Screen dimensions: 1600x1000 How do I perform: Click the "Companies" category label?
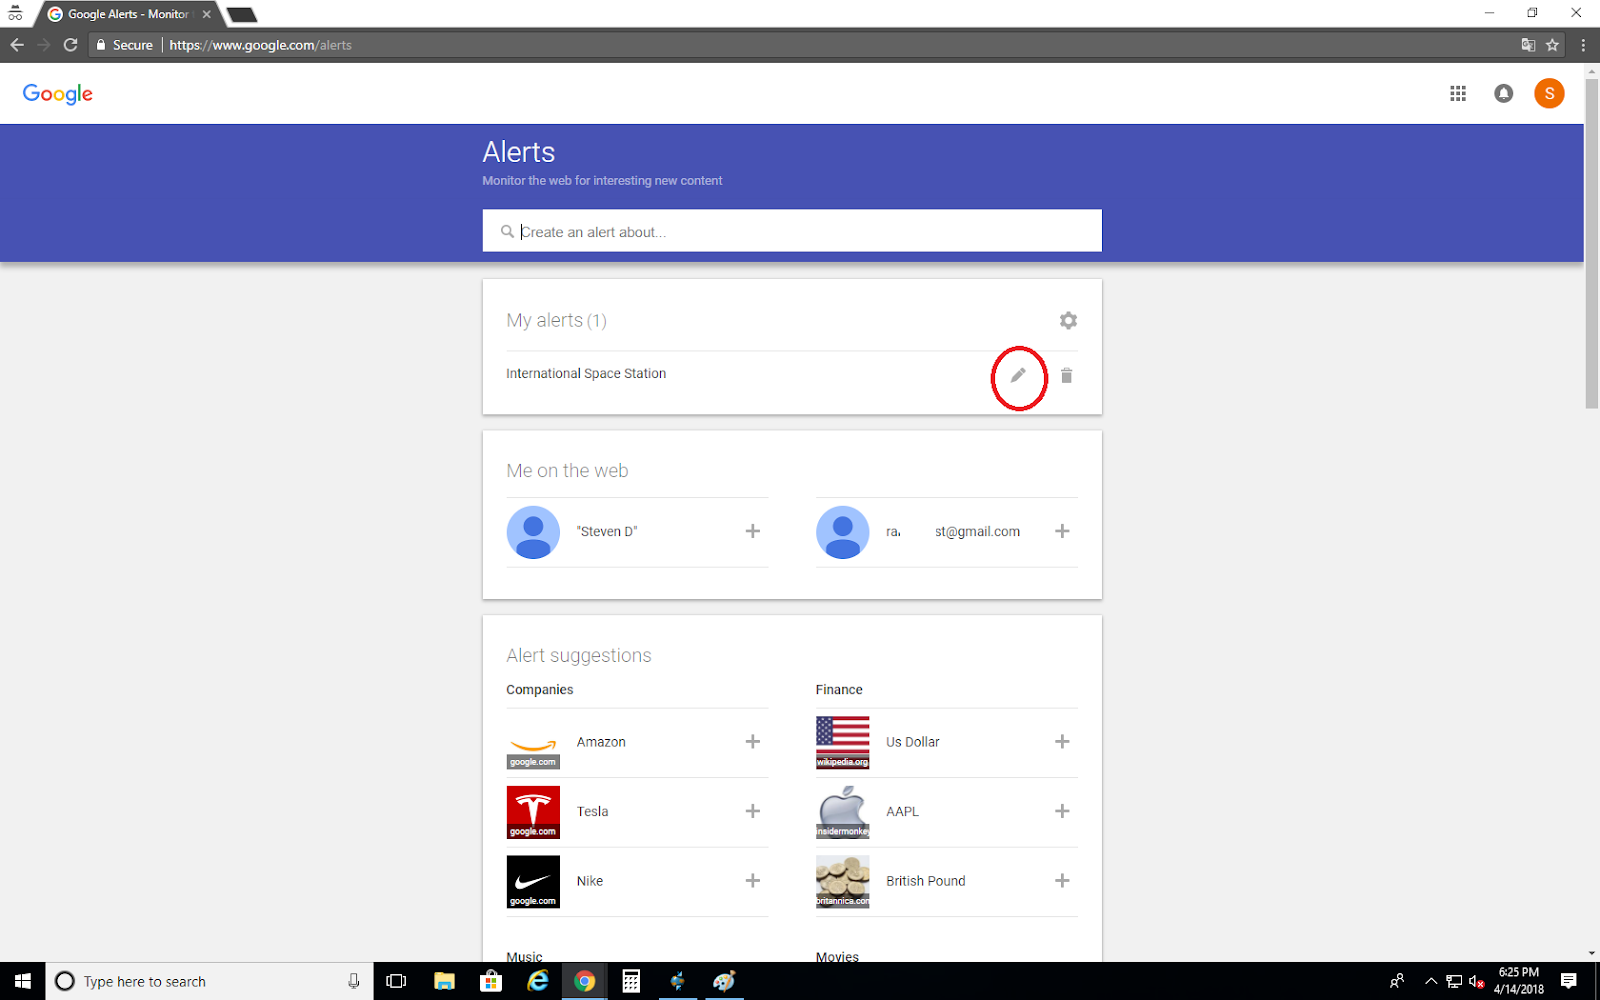tap(540, 689)
